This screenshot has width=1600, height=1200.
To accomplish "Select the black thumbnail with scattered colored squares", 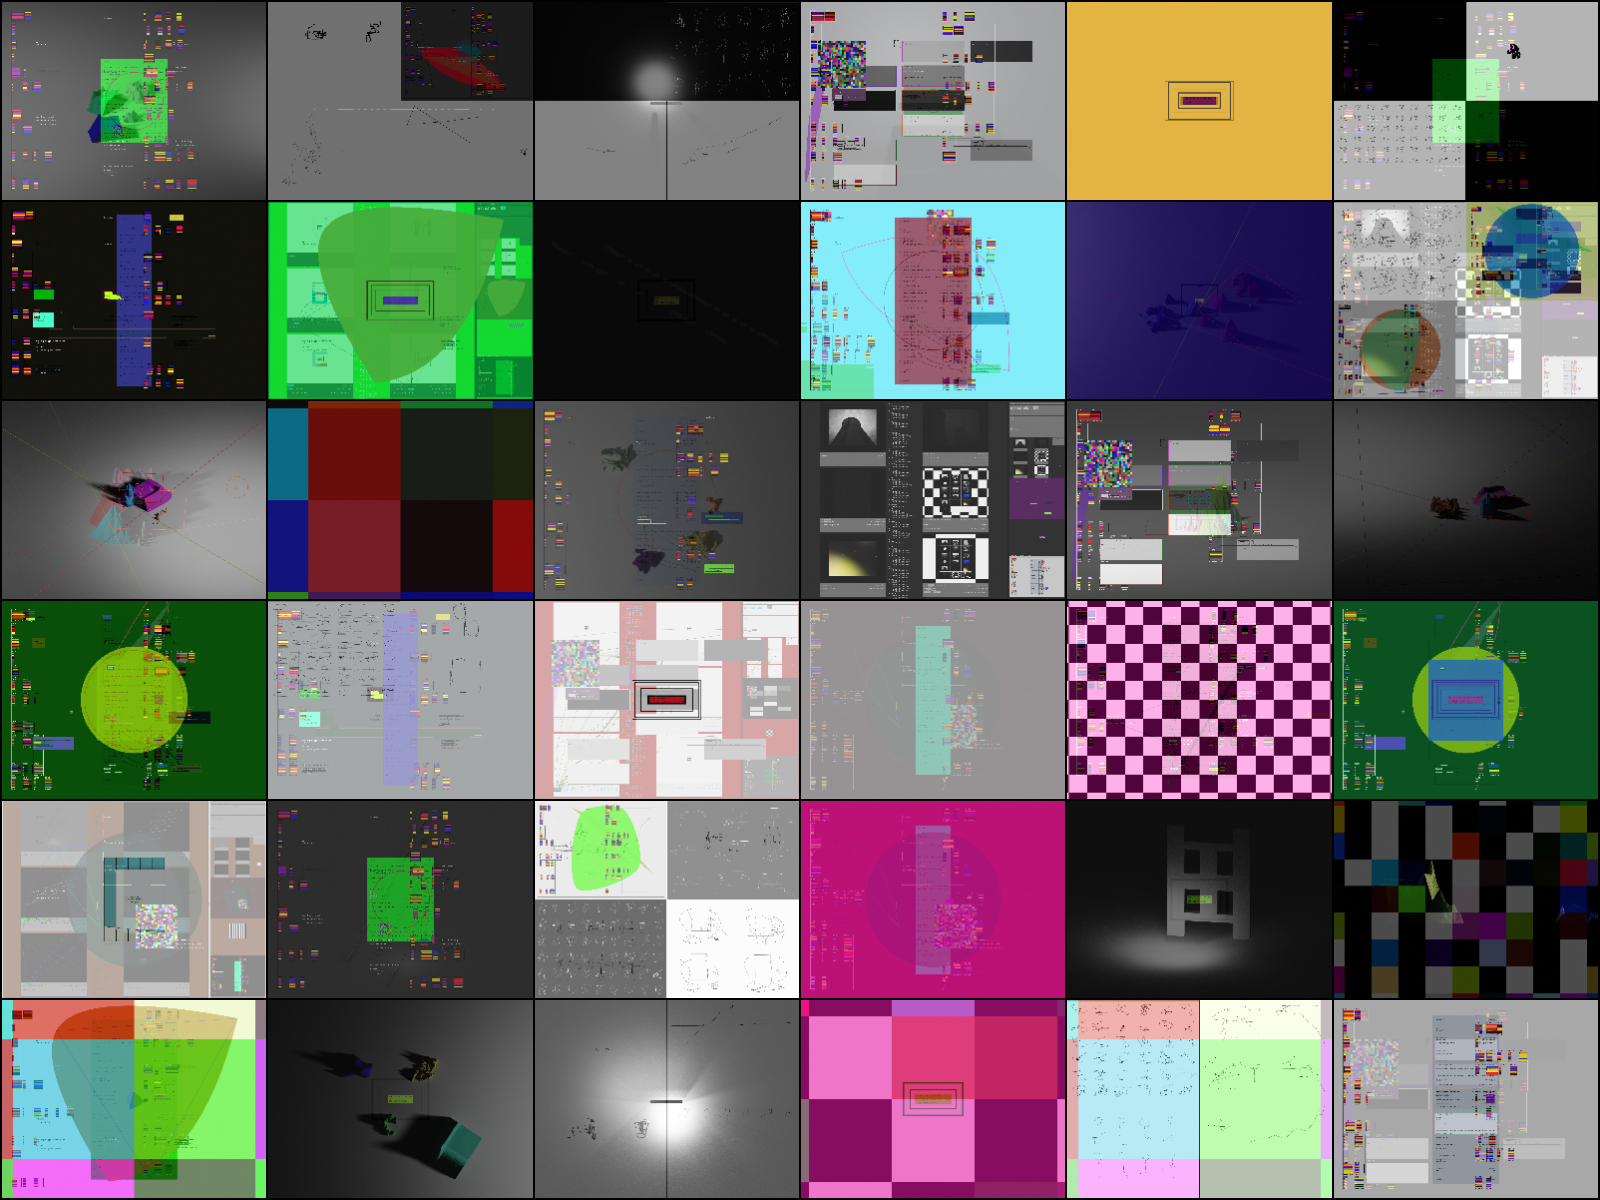I will pos(1465,899).
